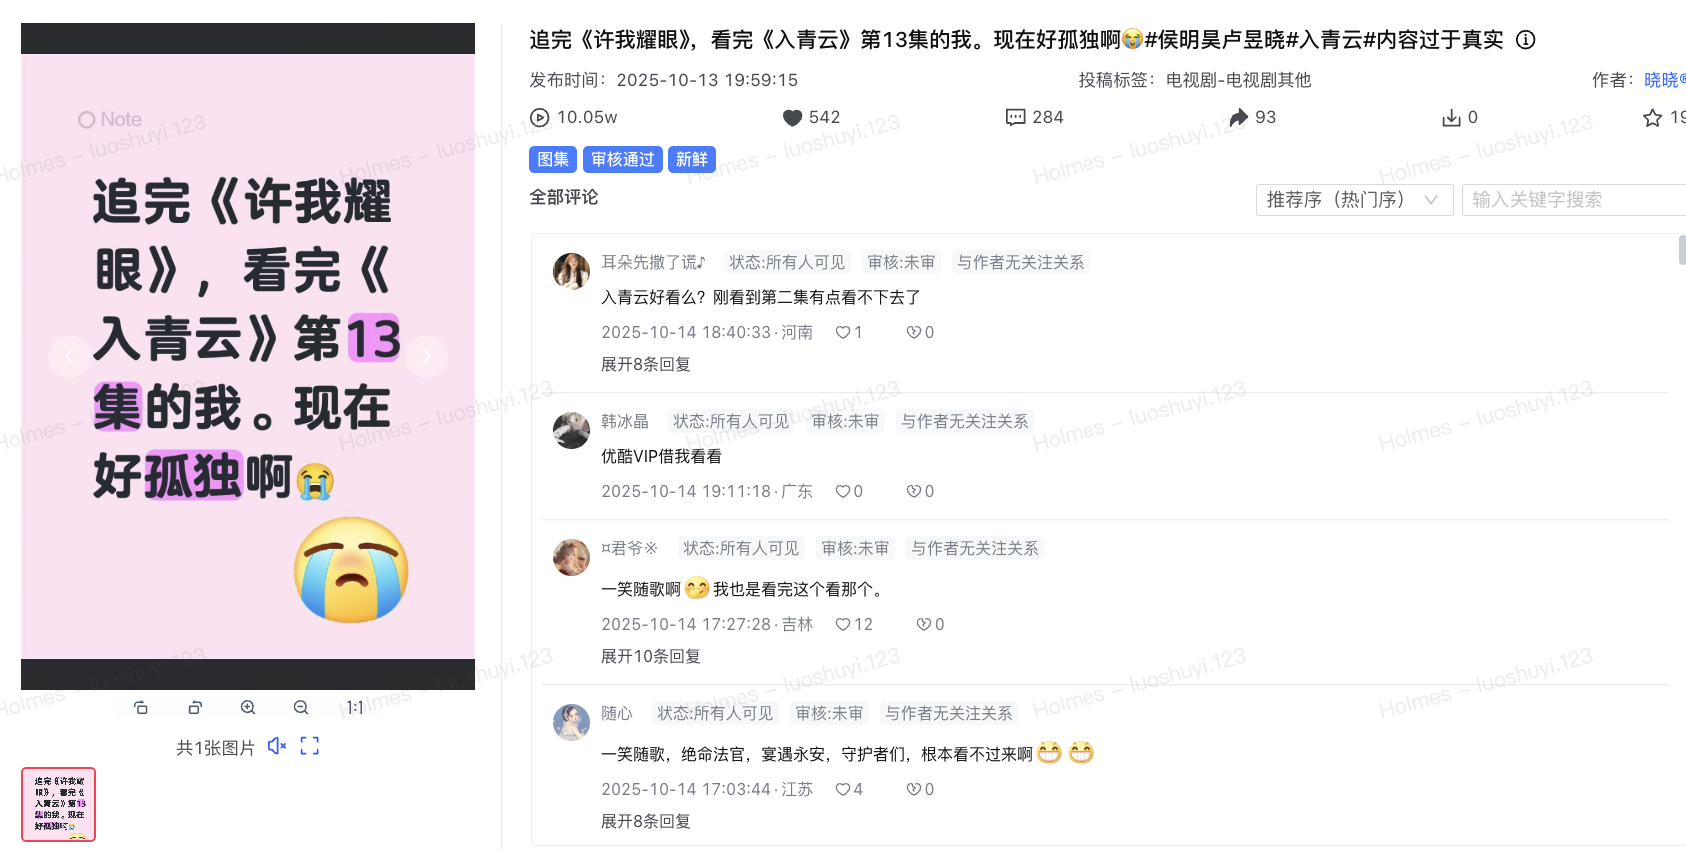
Task: Like ¤君爷※ comment with 12 likes
Action: click(x=843, y=624)
